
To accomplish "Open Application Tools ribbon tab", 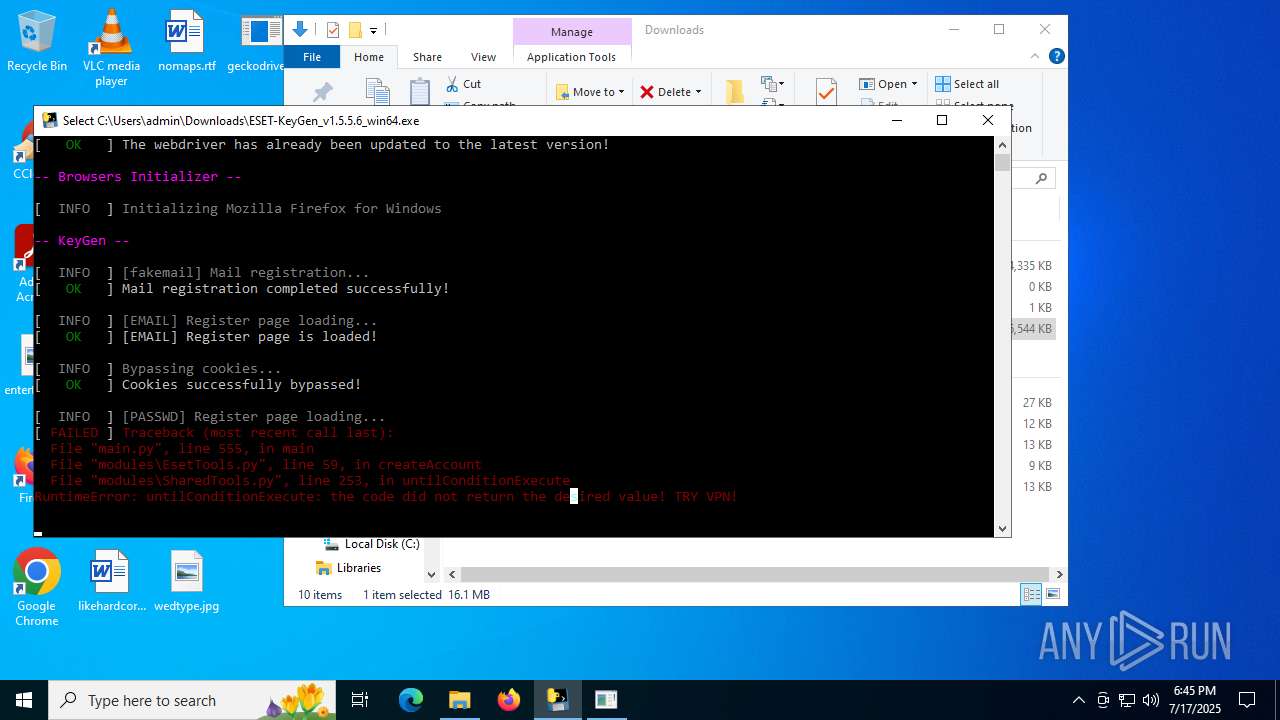I will pos(571,57).
